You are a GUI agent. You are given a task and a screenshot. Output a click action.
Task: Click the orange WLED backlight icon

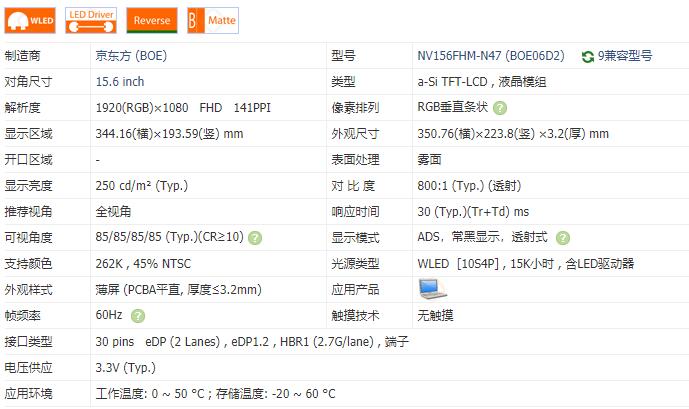30,20
